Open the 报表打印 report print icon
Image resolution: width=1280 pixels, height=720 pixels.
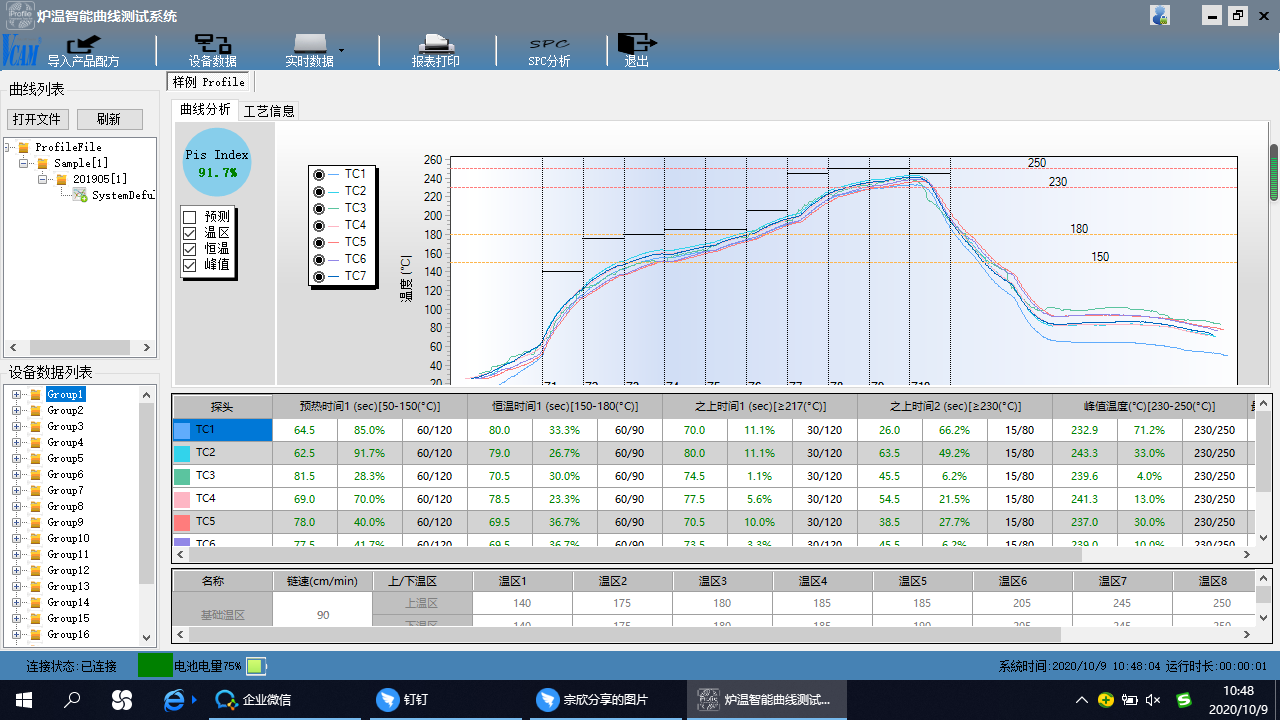click(436, 44)
